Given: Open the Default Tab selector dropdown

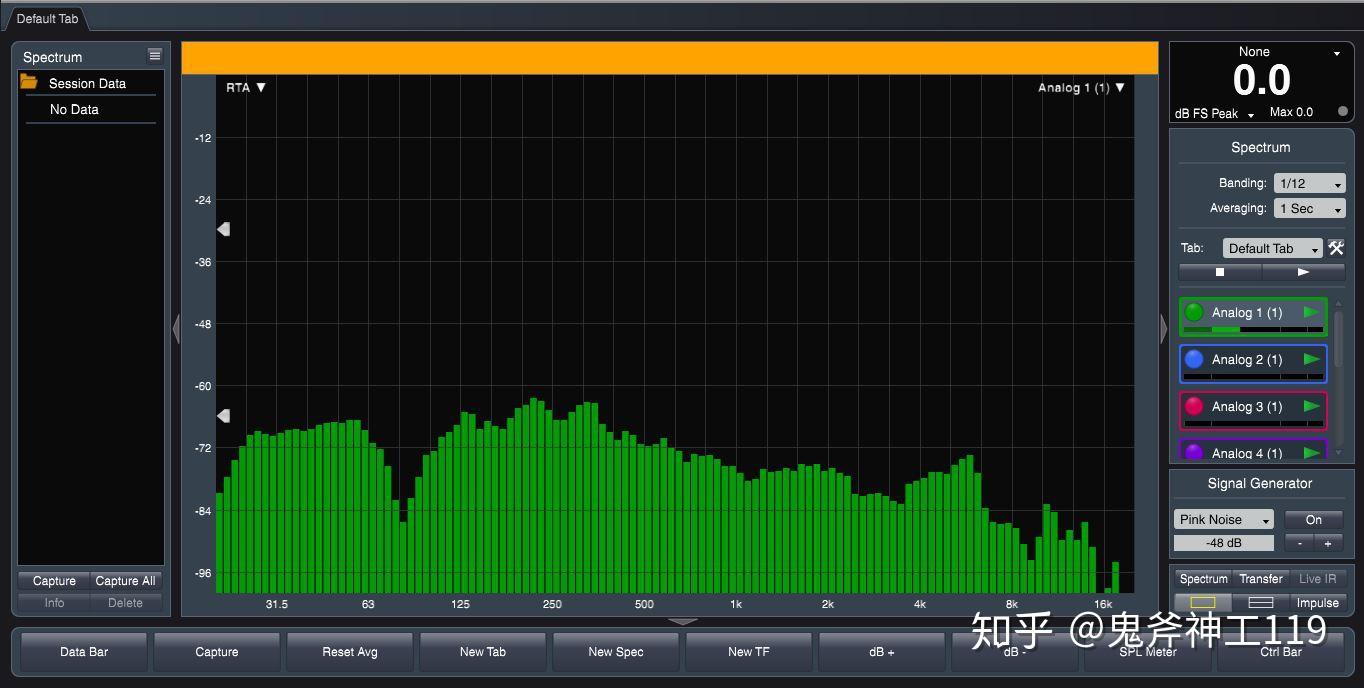Looking at the screenshot, I should pyautogui.click(x=1272, y=248).
